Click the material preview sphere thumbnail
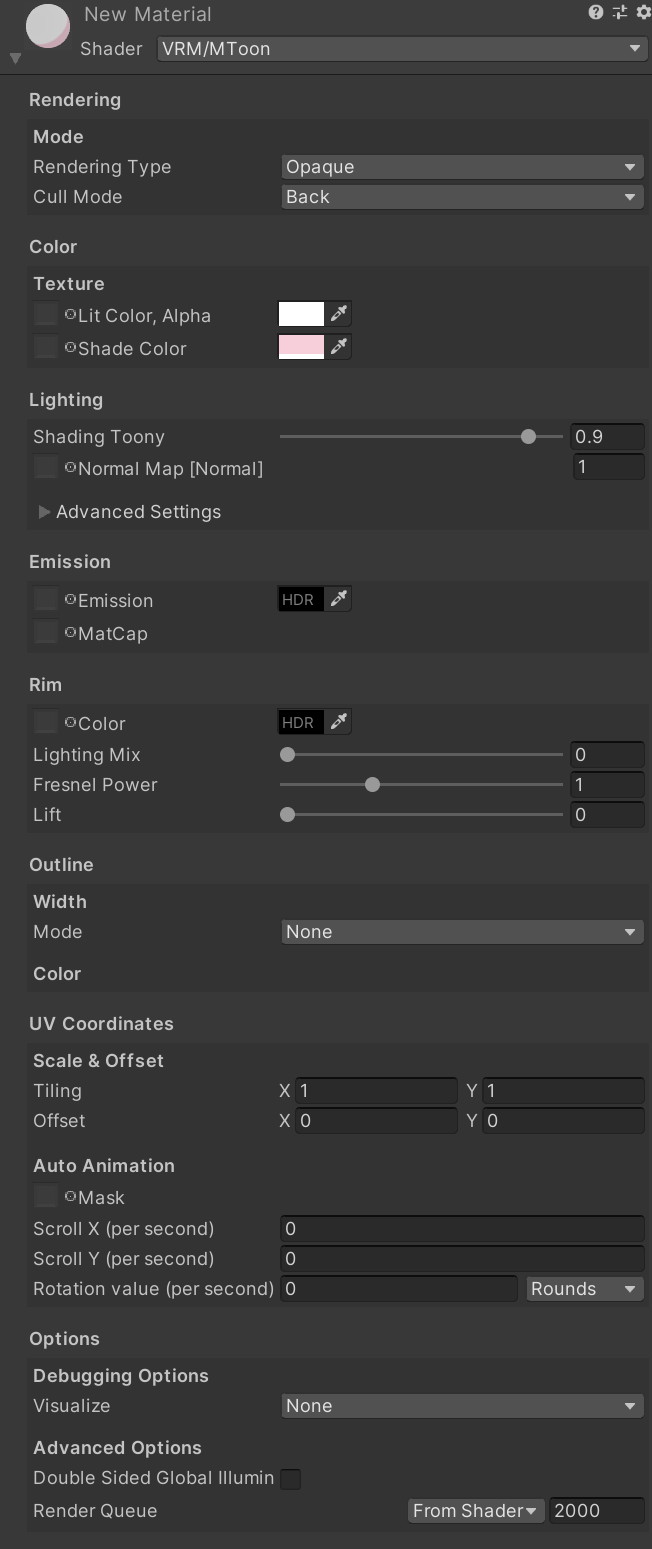This screenshot has width=652, height=1549. tap(48, 25)
